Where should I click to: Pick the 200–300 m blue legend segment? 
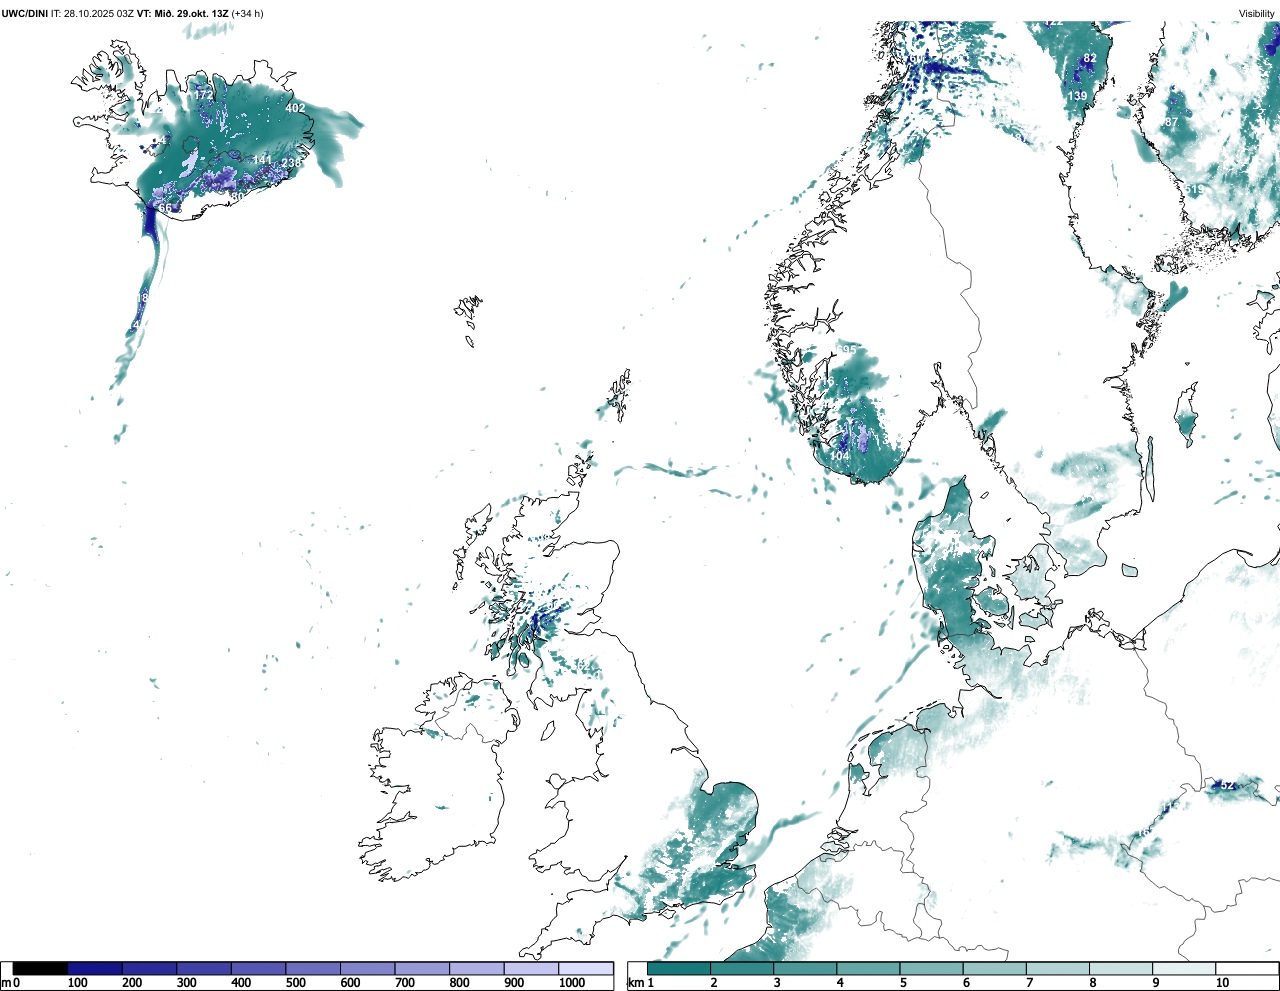coord(150,968)
